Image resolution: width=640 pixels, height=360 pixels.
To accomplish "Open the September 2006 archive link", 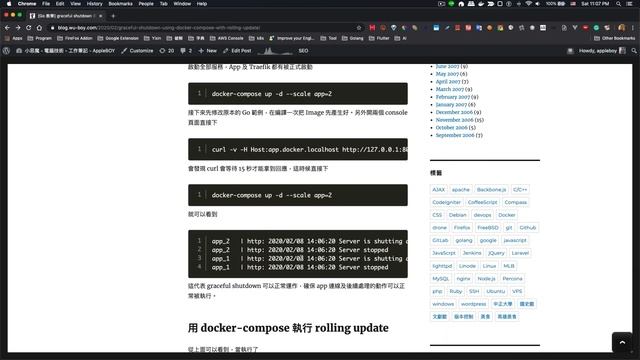I will pyautogui.click(x=455, y=135).
